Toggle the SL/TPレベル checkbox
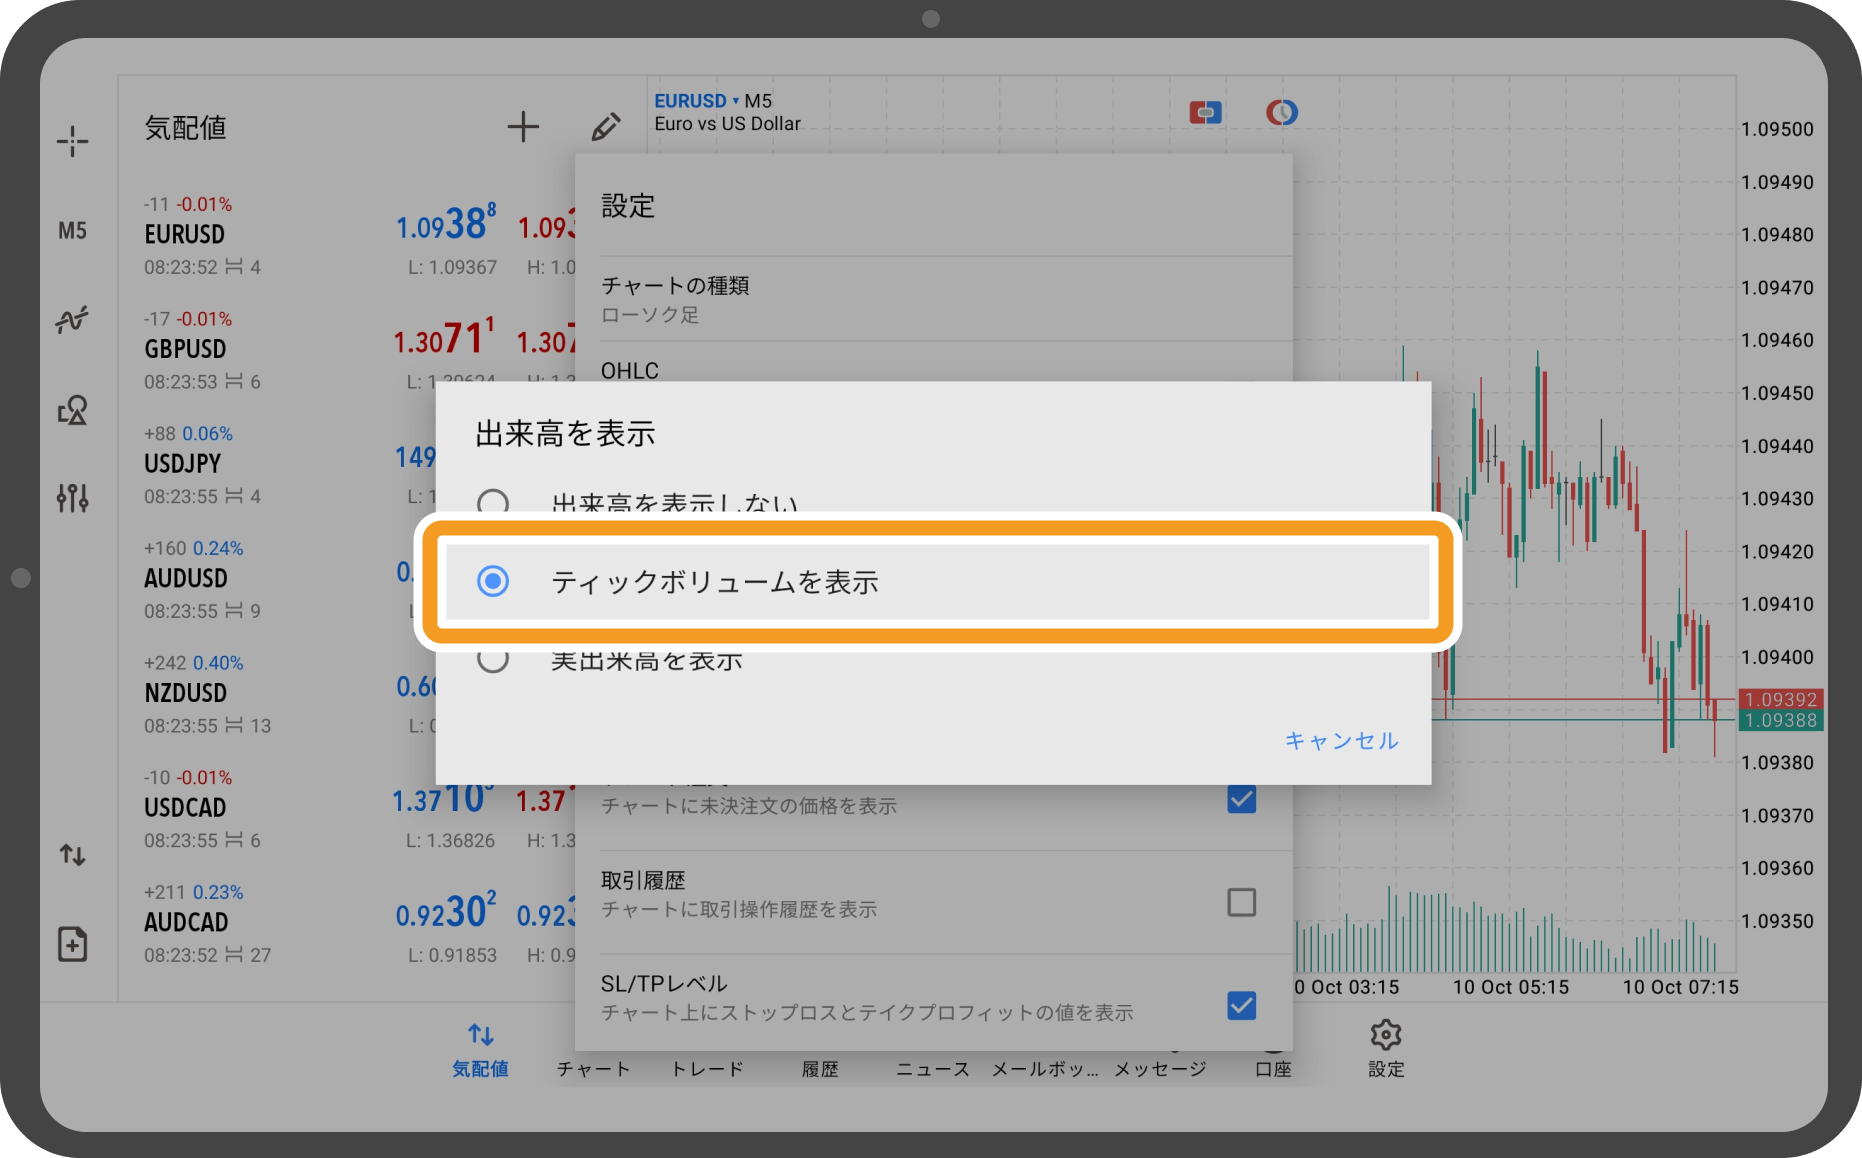Screen dimensions: 1862x1158 [x=1242, y=1005]
